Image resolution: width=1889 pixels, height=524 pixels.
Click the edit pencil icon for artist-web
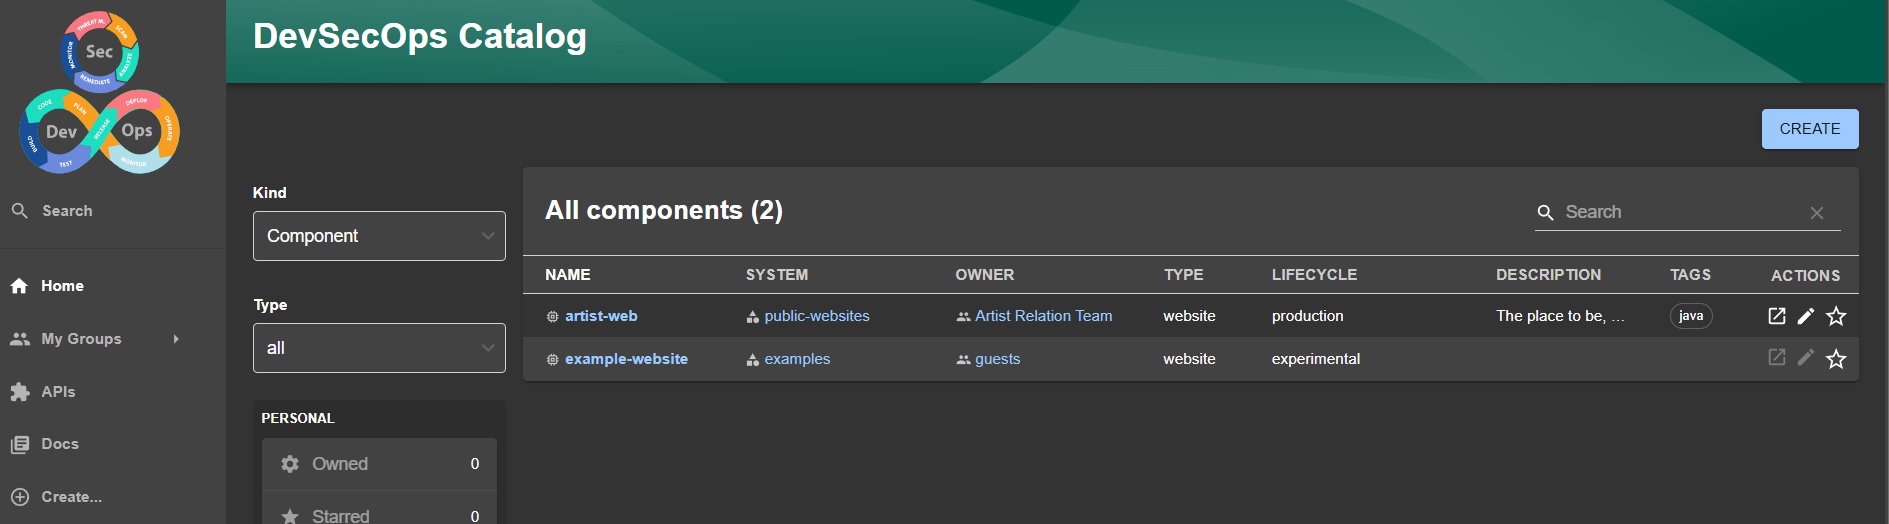1805,316
